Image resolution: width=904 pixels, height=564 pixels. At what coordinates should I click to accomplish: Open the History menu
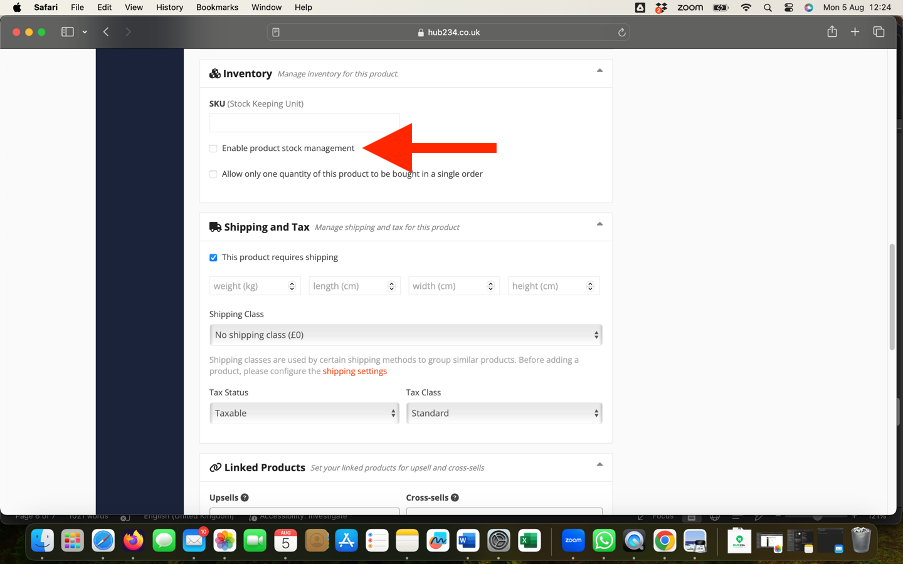coord(169,7)
